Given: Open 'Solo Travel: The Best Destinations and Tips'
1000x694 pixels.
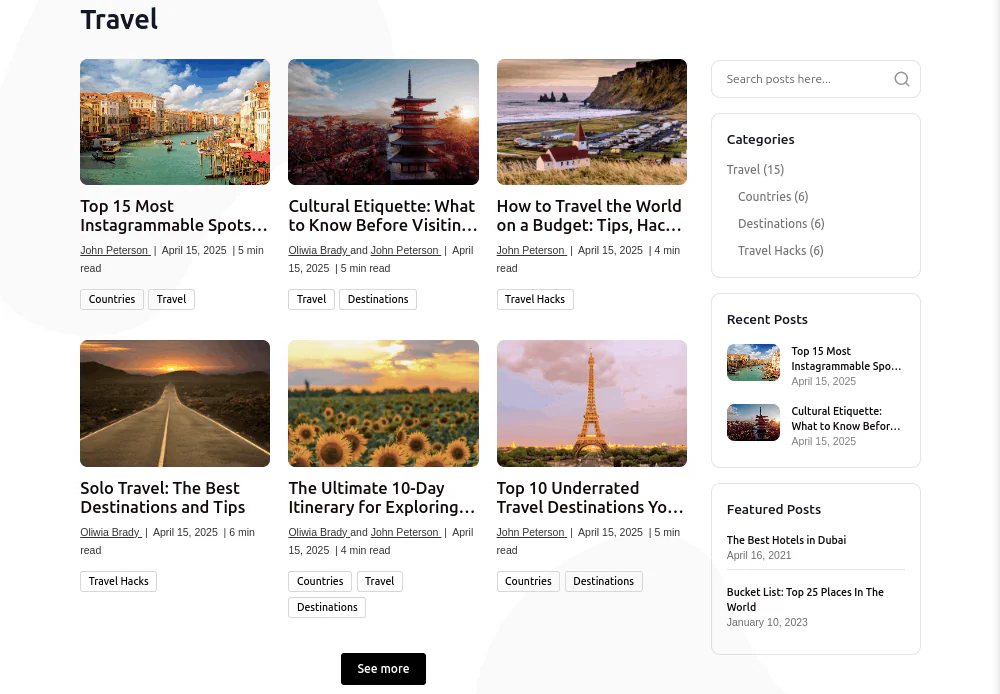Looking at the screenshot, I should [x=163, y=498].
